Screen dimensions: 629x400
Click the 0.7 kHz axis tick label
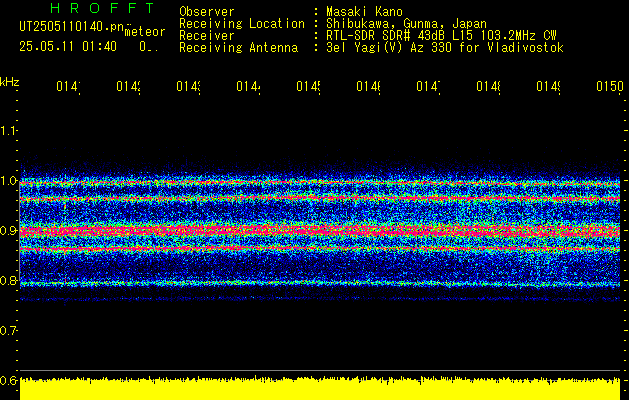click(8, 330)
